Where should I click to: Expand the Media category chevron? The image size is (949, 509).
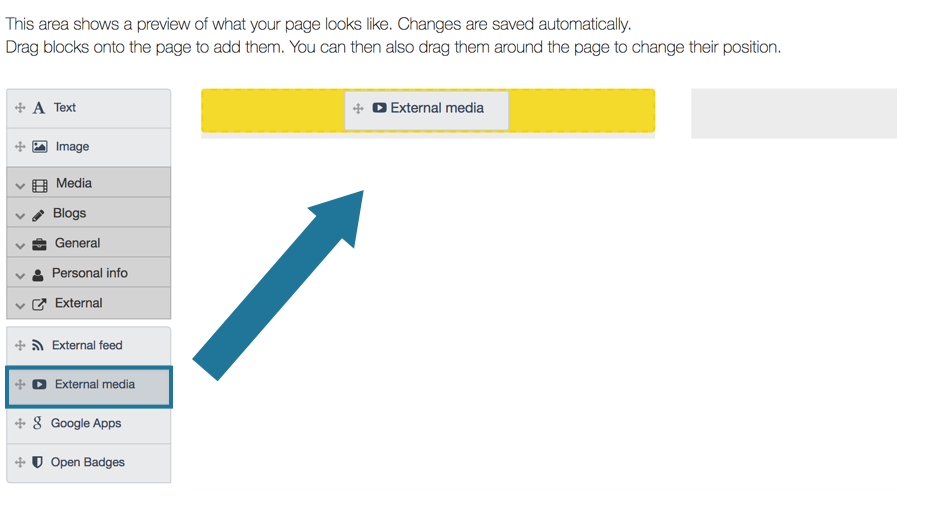point(20,185)
